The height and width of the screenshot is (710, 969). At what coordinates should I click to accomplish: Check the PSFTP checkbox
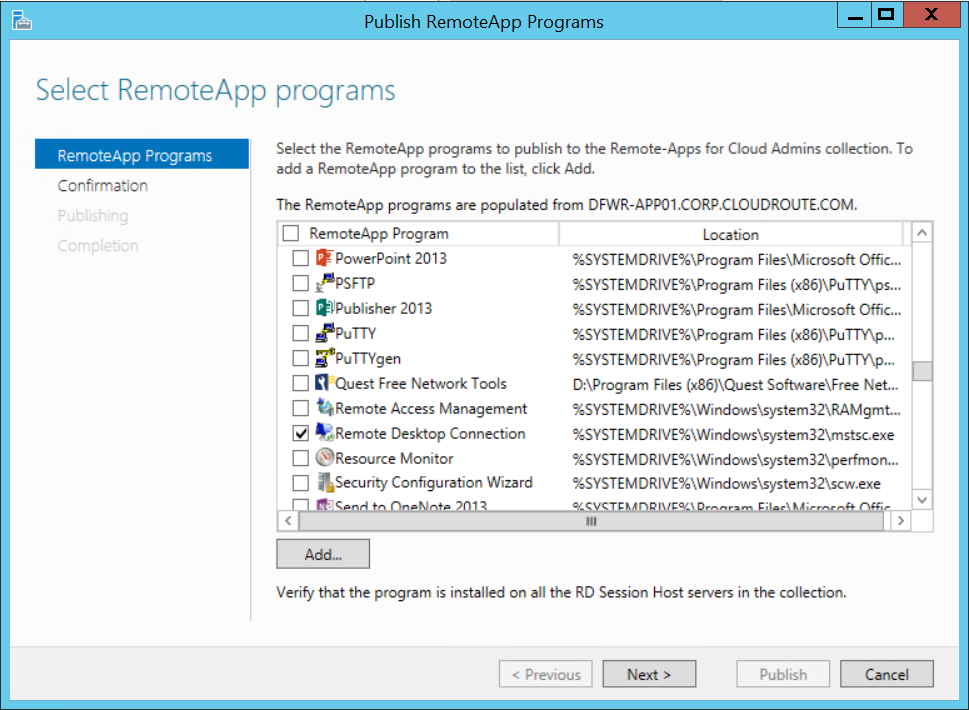pos(300,283)
